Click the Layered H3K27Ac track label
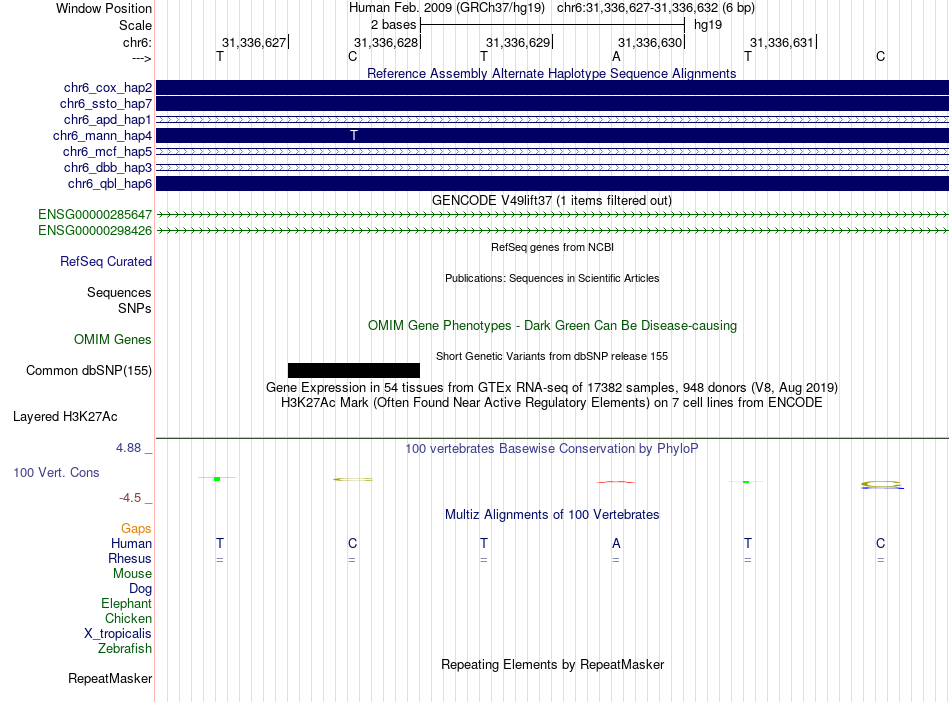 point(65,417)
